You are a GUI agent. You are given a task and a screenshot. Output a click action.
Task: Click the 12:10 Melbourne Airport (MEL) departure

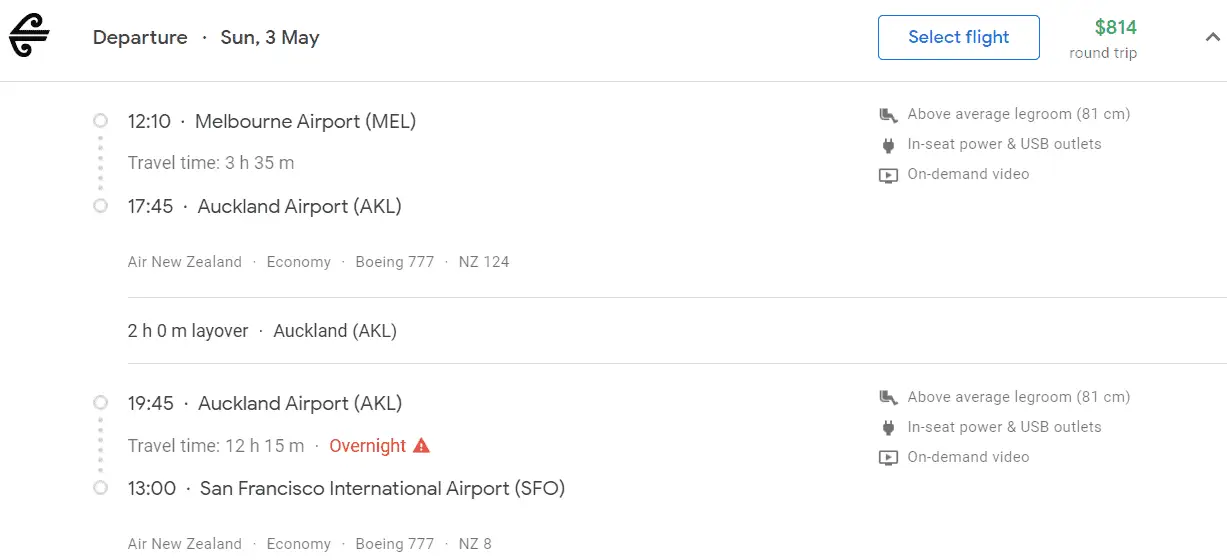pyautogui.click(x=271, y=122)
